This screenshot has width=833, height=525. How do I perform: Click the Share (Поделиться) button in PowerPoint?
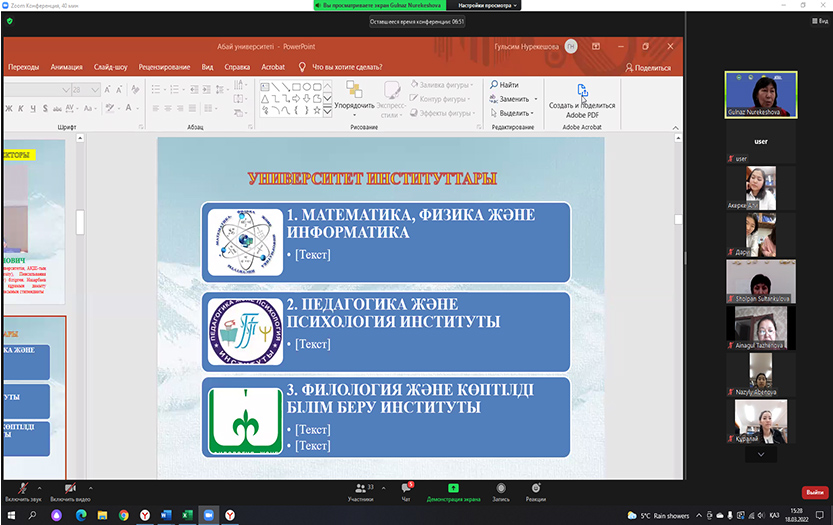click(x=648, y=67)
